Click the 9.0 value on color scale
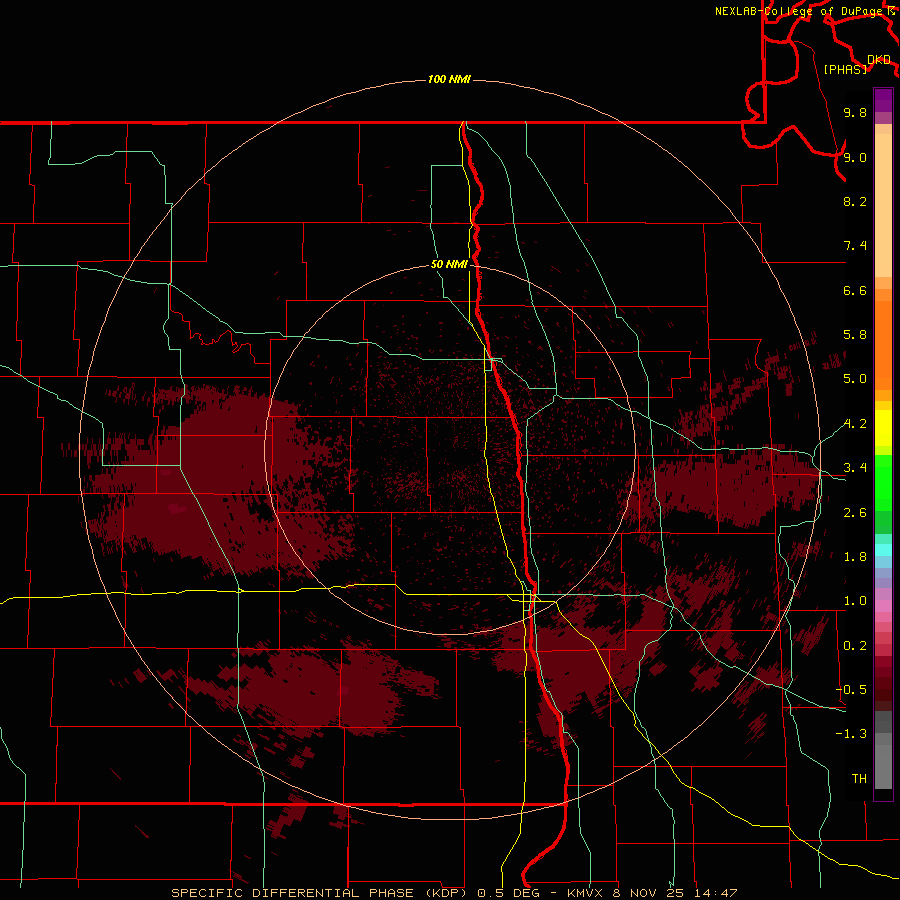This screenshot has height=900, width=900. pyautogui.click(x=855, y=157)
